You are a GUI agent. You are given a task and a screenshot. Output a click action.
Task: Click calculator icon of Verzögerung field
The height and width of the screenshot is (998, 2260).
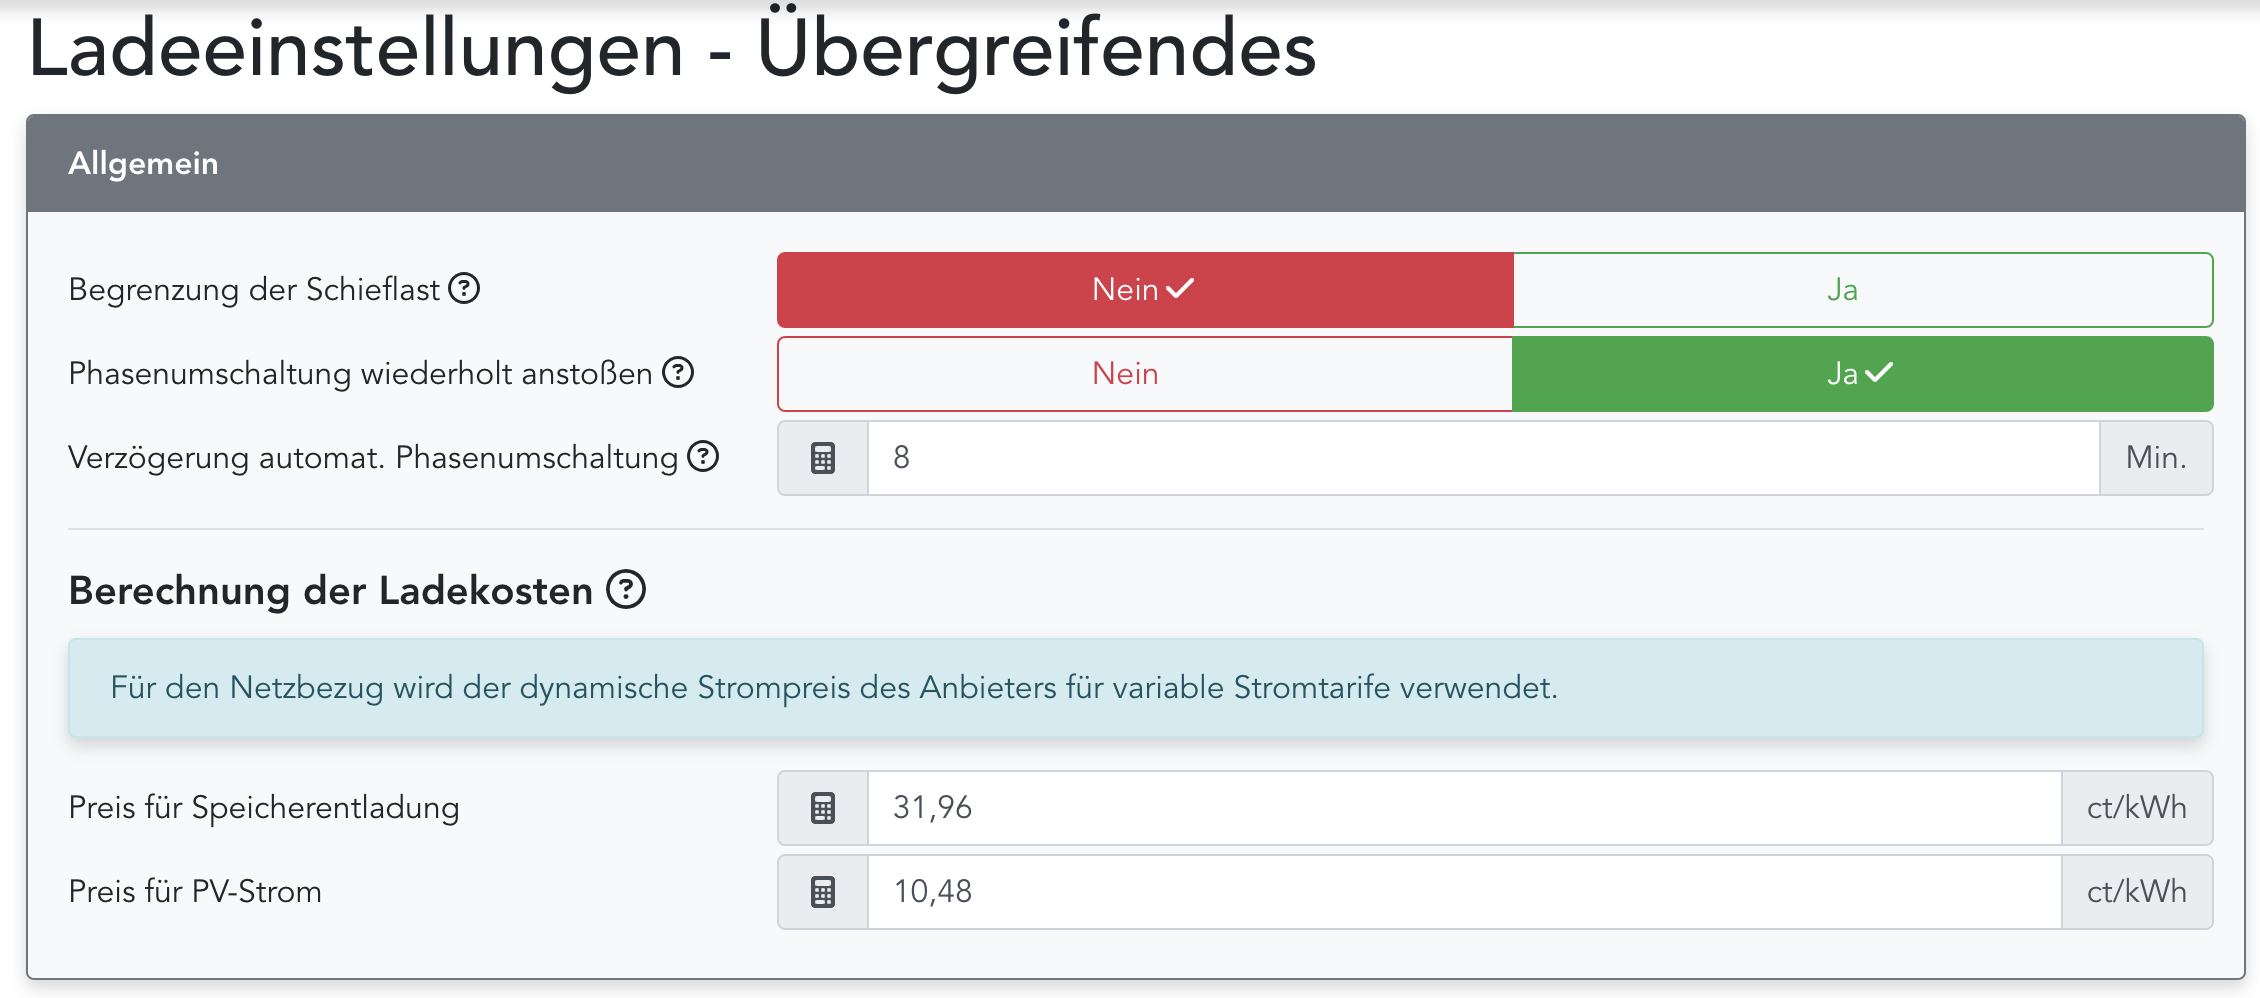823,458
